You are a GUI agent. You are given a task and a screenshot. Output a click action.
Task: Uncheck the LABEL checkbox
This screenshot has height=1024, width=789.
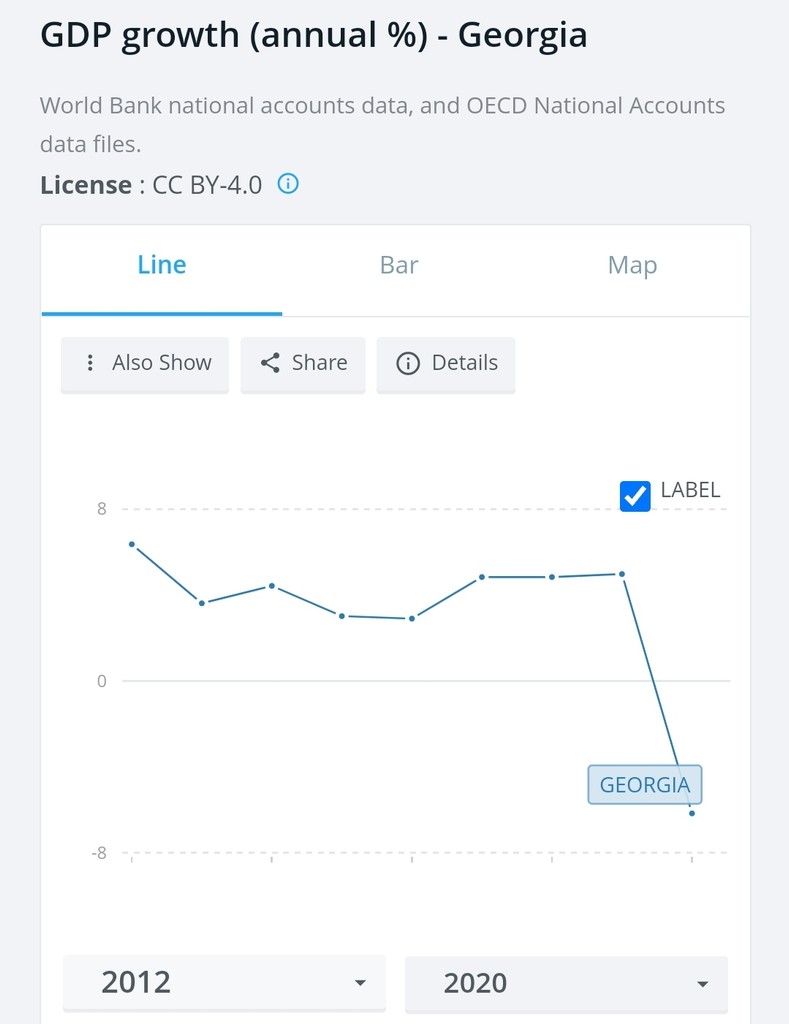click(635, 496)
